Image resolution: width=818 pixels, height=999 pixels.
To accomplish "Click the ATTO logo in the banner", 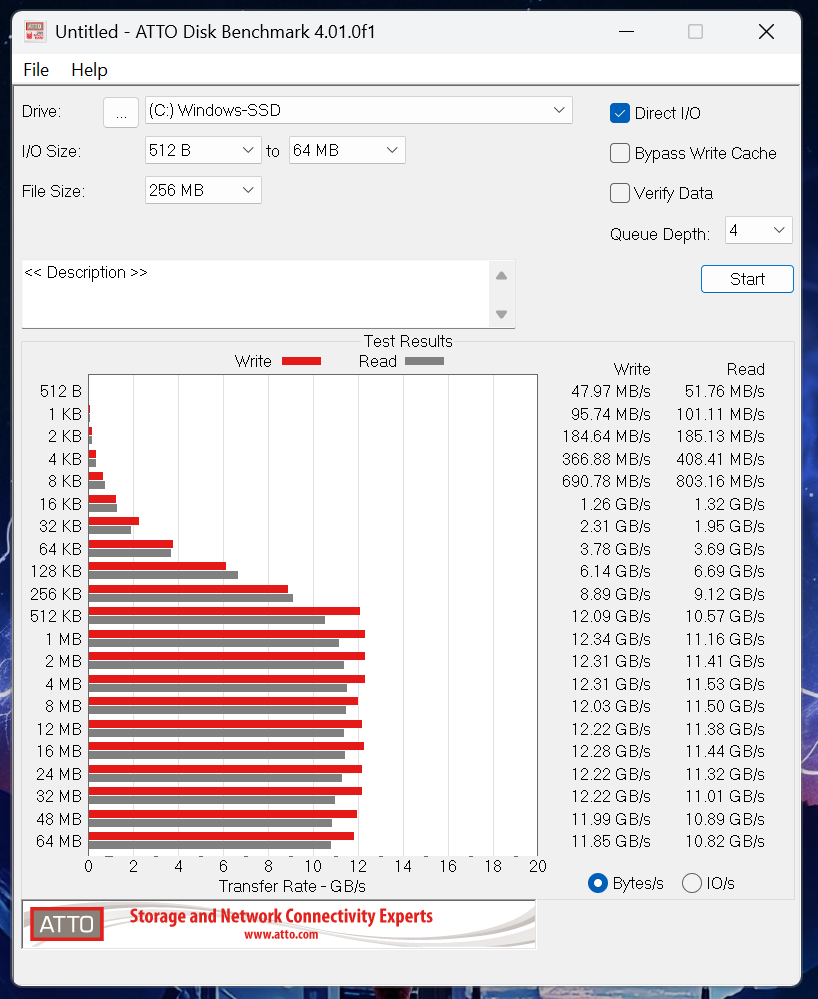I will (66, 924).
